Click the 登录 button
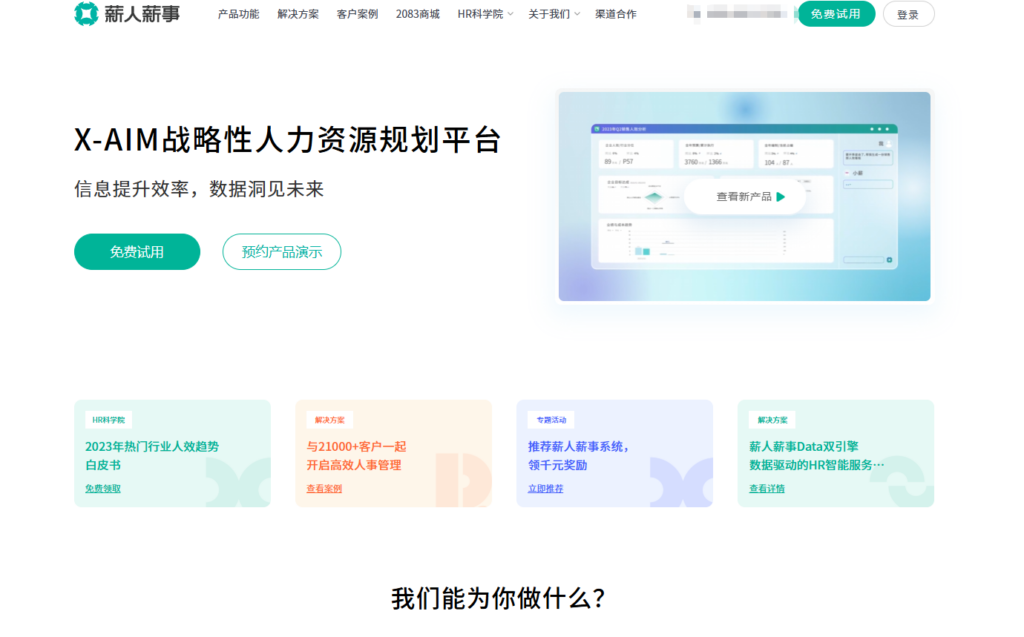This screenshot has width=1024, height=637. [907, 14]
